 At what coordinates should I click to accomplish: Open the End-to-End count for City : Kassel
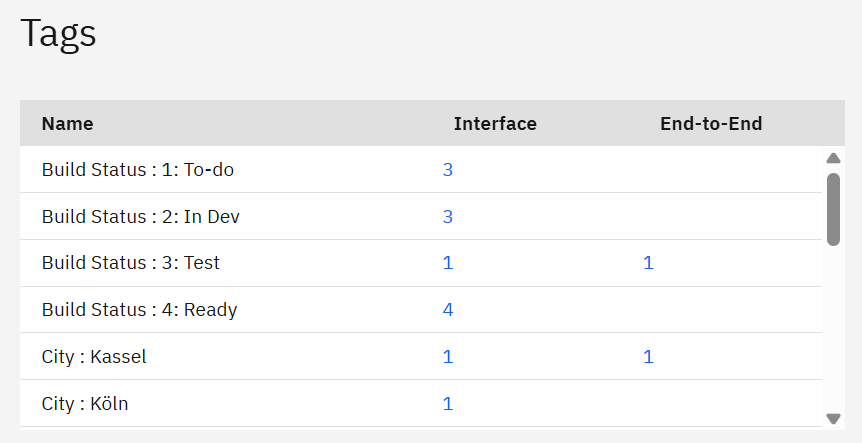[648, 357]
